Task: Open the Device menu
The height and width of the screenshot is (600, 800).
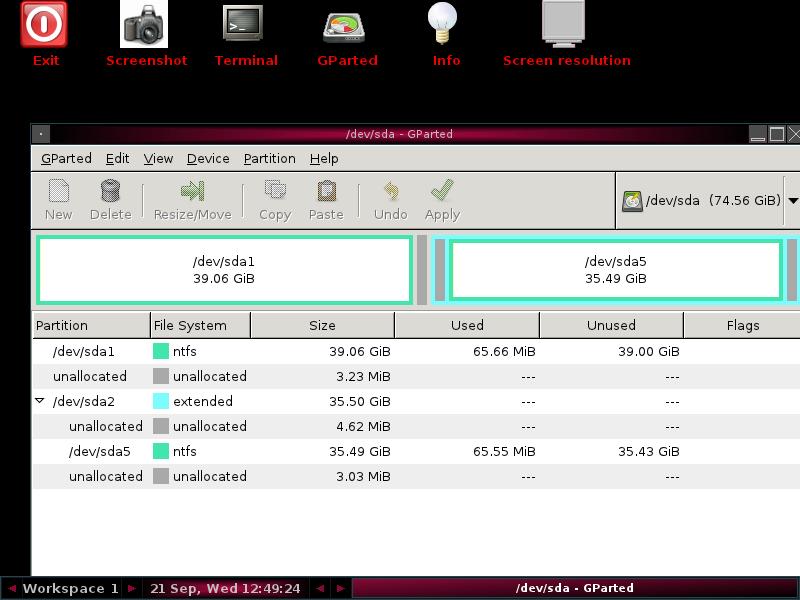Action: 209,158
